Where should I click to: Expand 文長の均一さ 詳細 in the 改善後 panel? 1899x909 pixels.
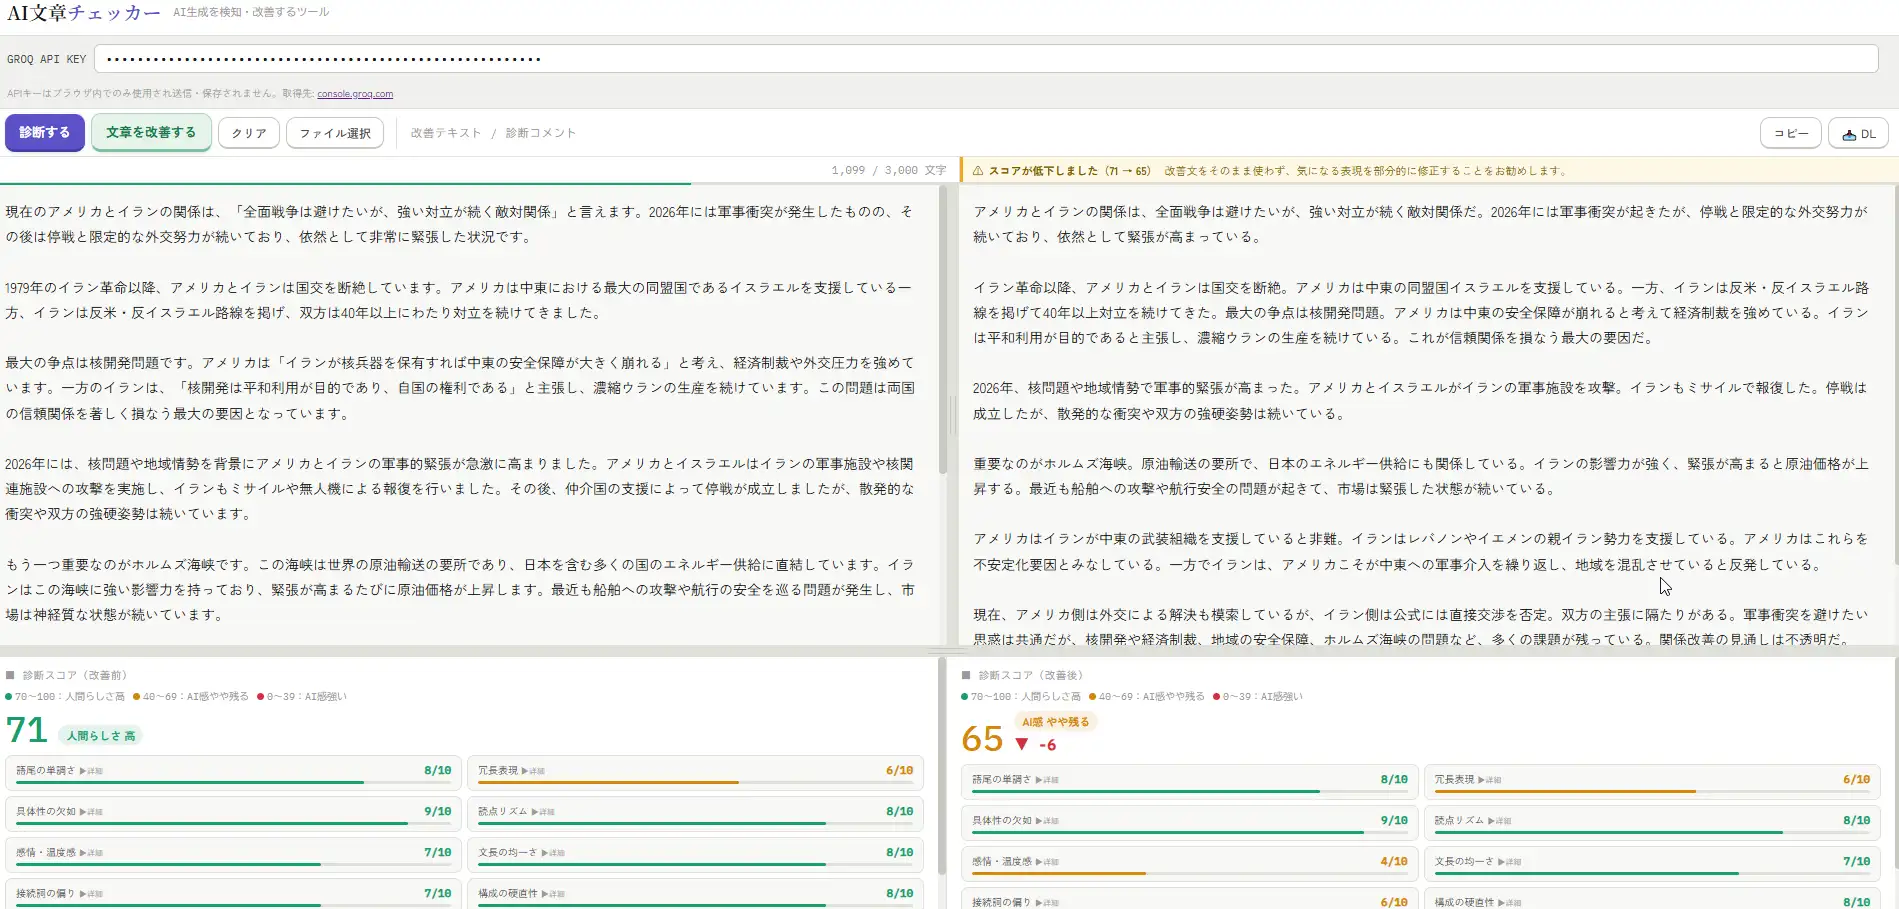(x=1509, y=862)
